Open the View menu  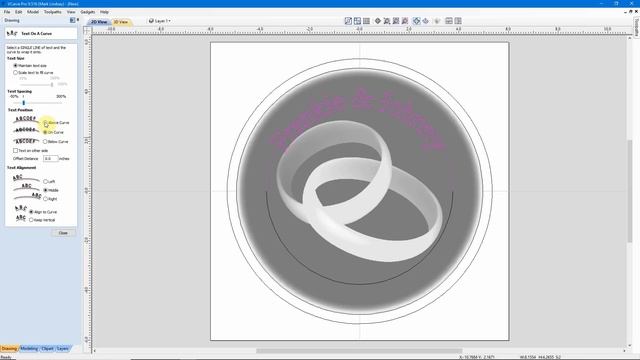(71, 12)
